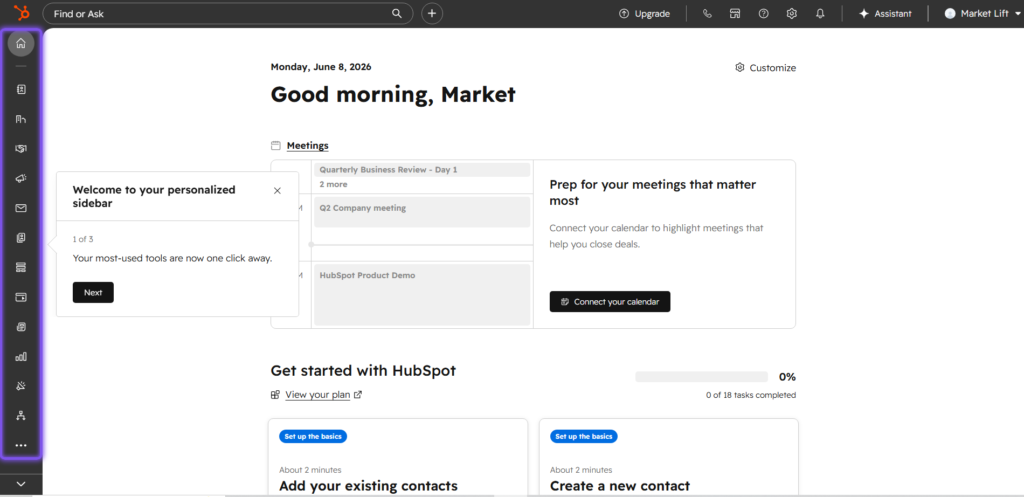Open the help question mark icon
Image resolution: width=1024 pixels, height=497 pixels.
(763, 13)
